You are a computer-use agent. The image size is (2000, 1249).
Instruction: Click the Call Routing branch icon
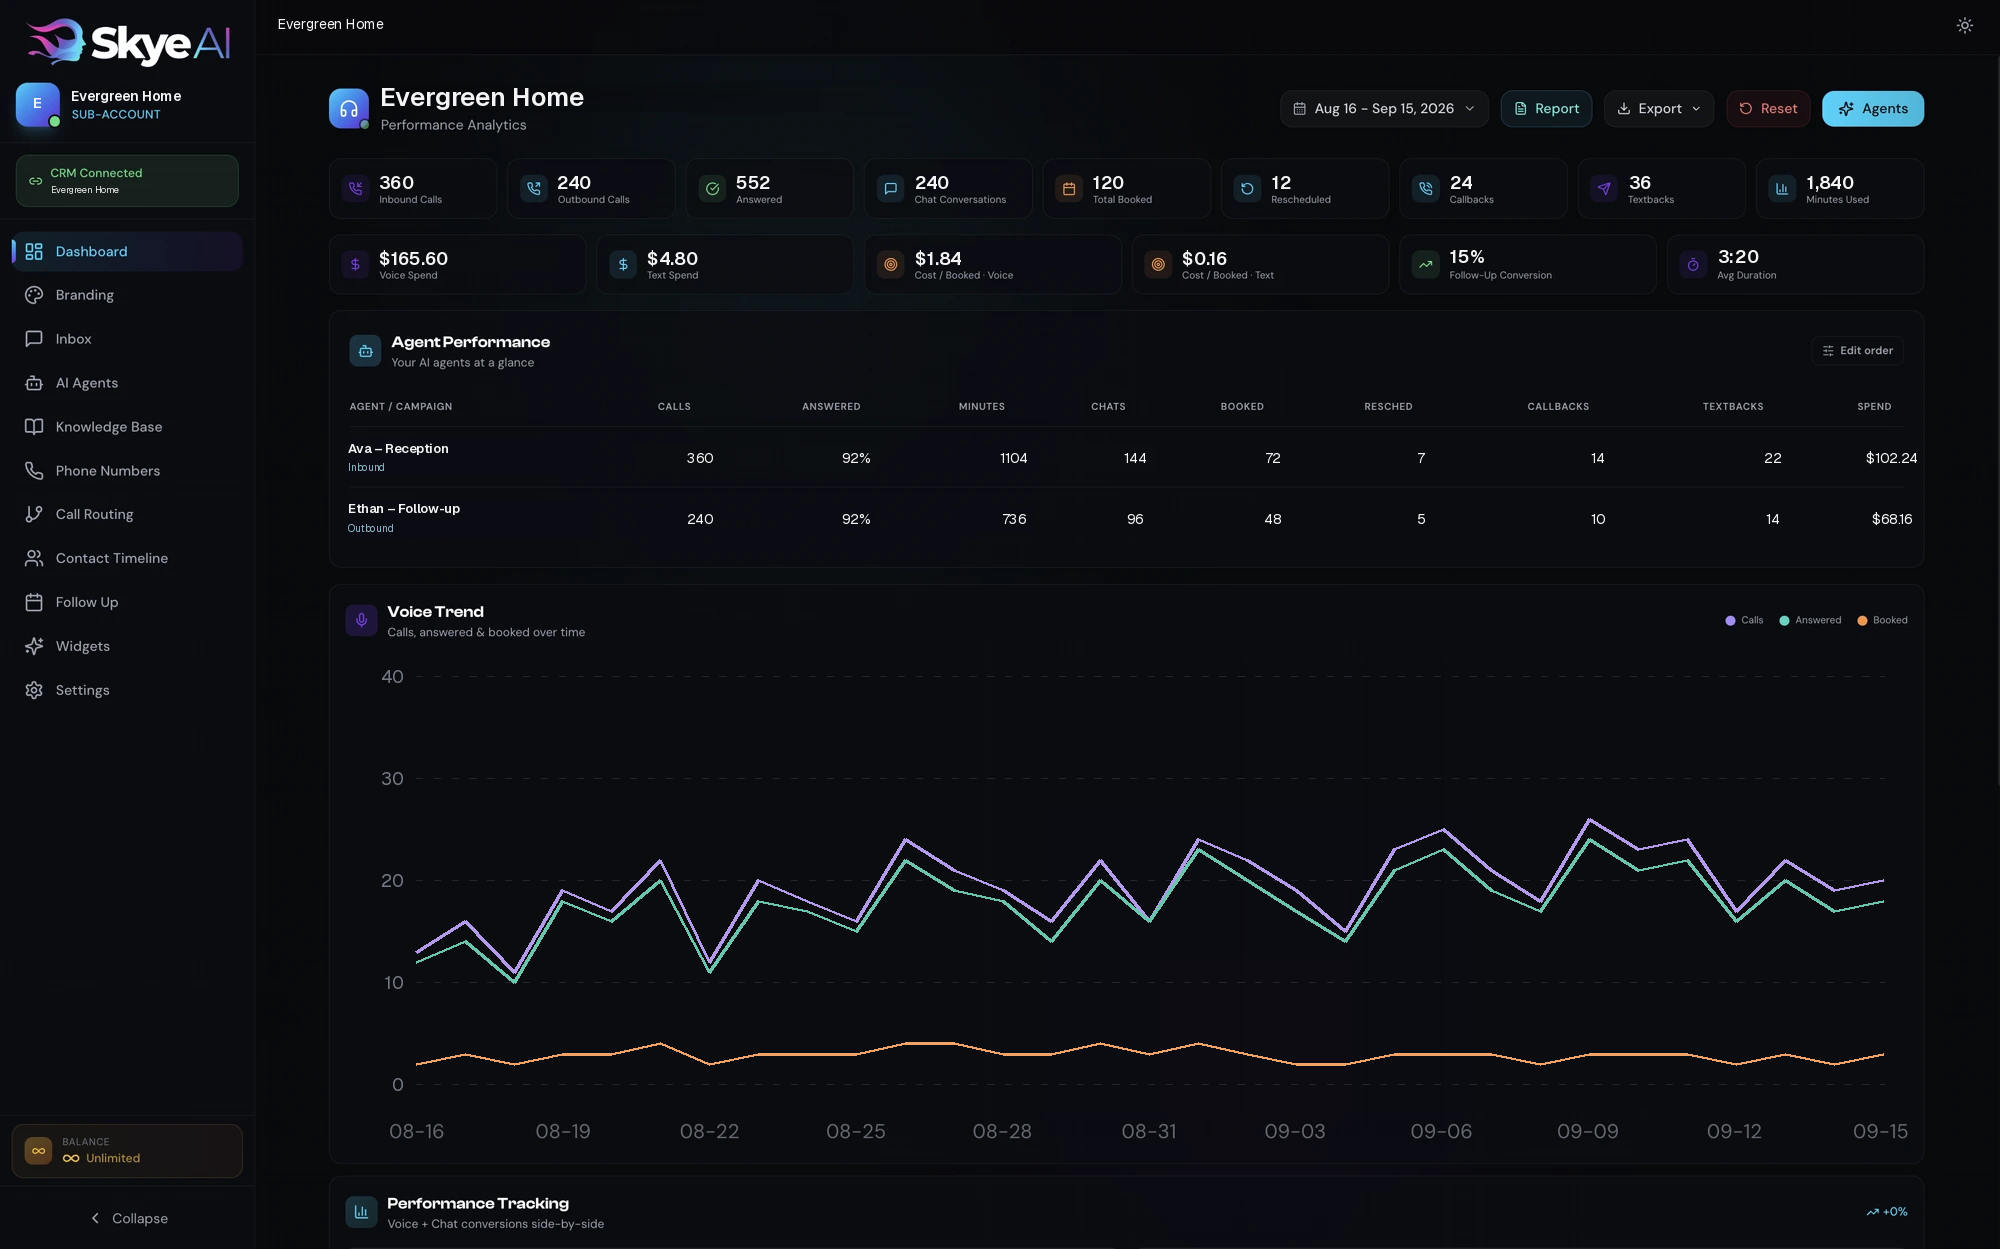coord(34,514)
